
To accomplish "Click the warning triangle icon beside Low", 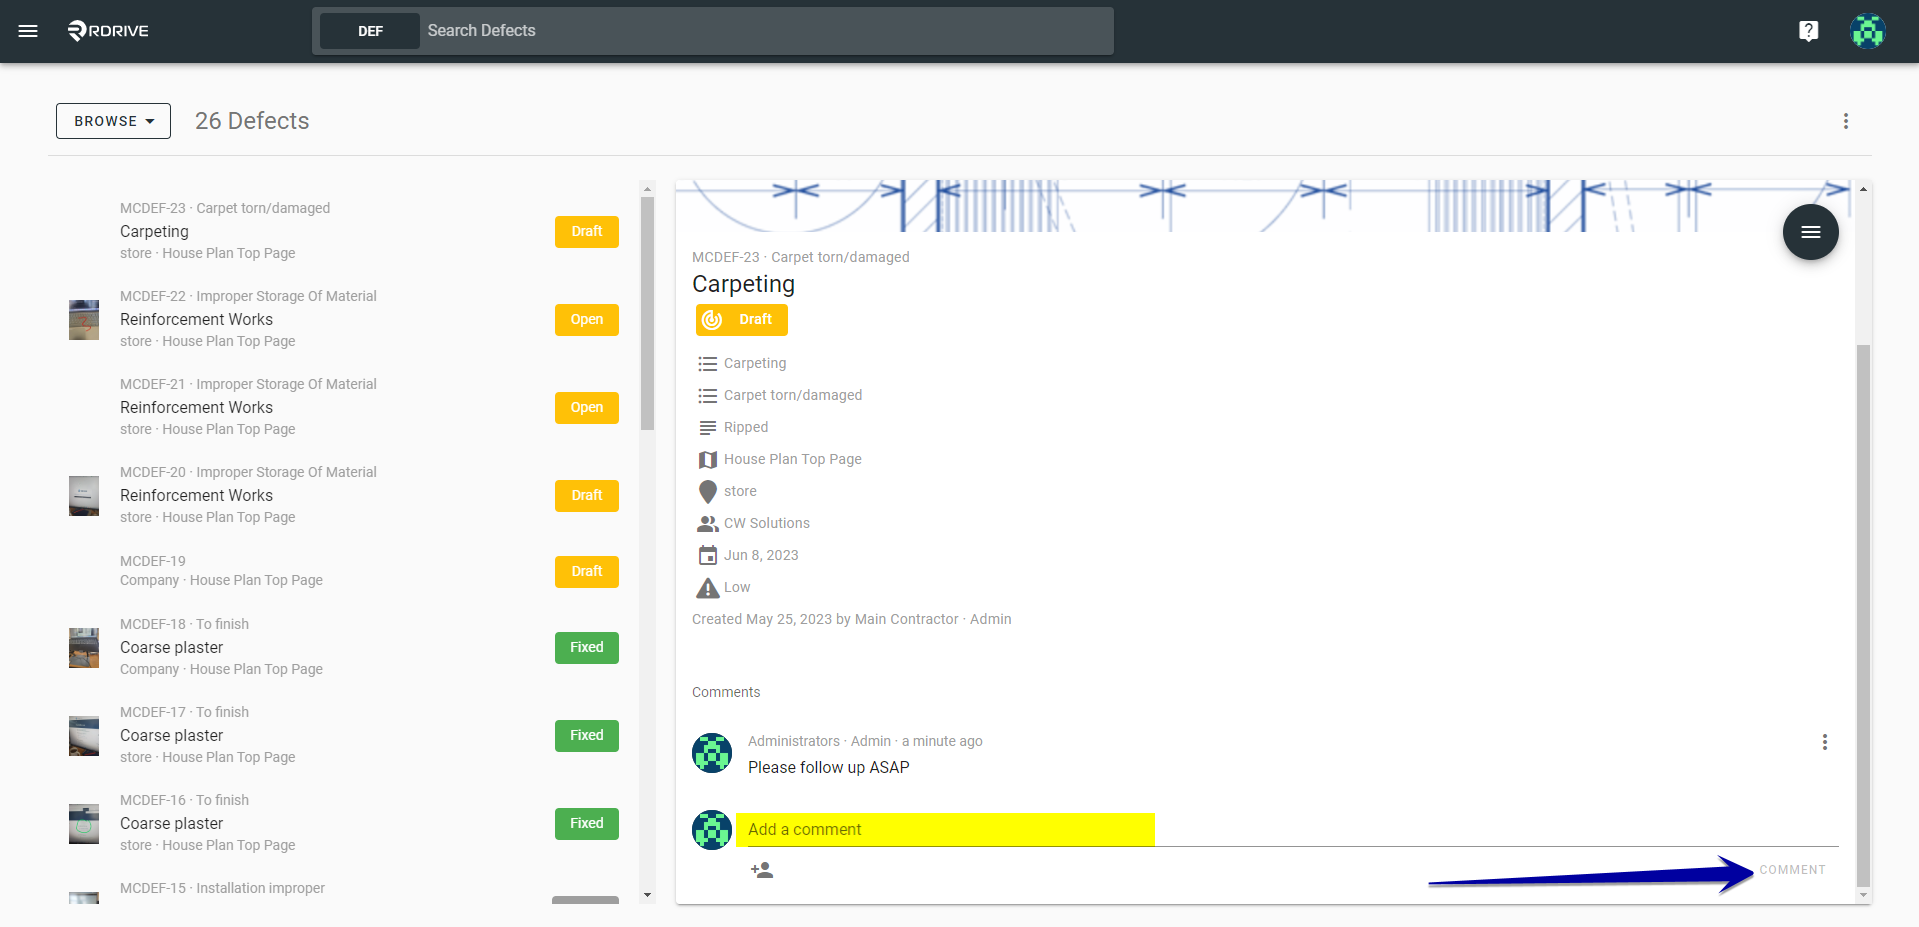I will (x=708, y=588).
